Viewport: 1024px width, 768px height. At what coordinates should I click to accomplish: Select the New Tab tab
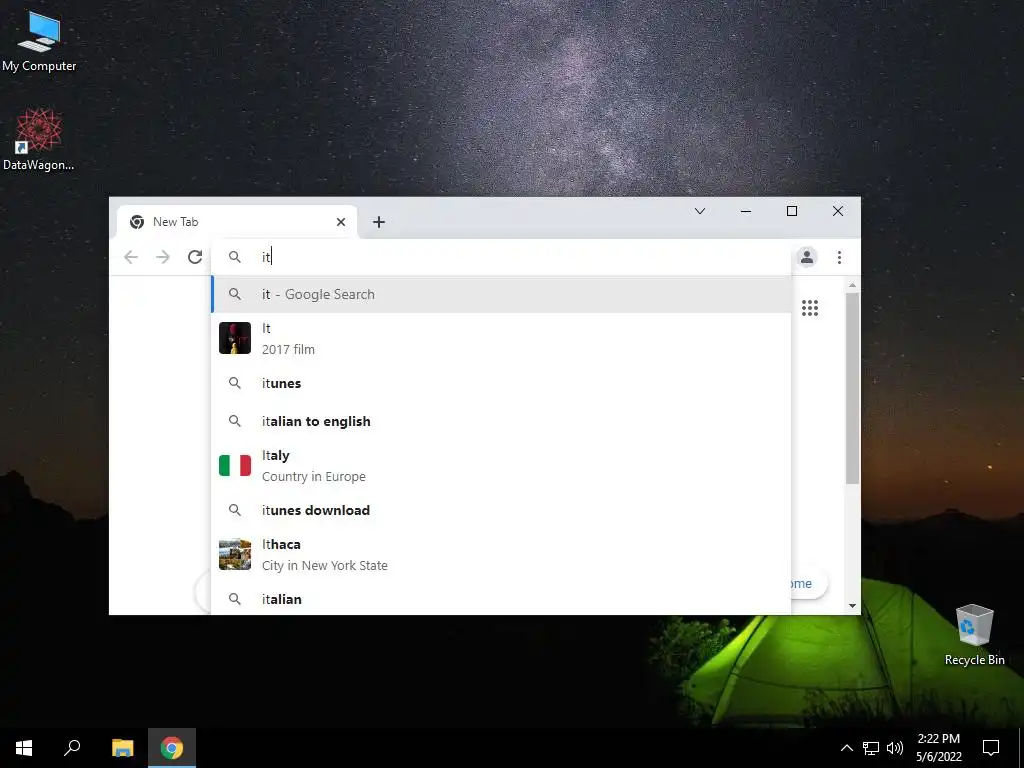tap(237, 222)
